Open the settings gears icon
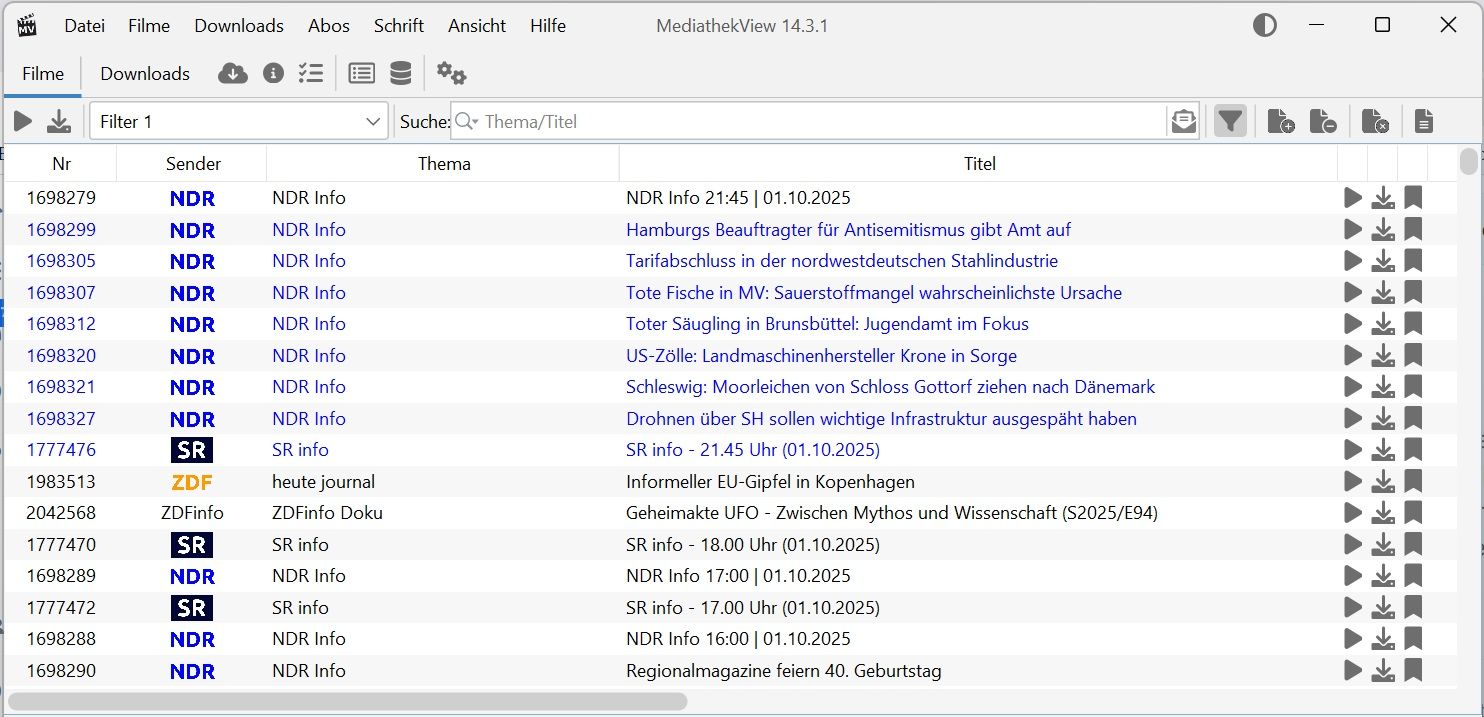This screenshot has width=1484, height=717. pos(451,73)
